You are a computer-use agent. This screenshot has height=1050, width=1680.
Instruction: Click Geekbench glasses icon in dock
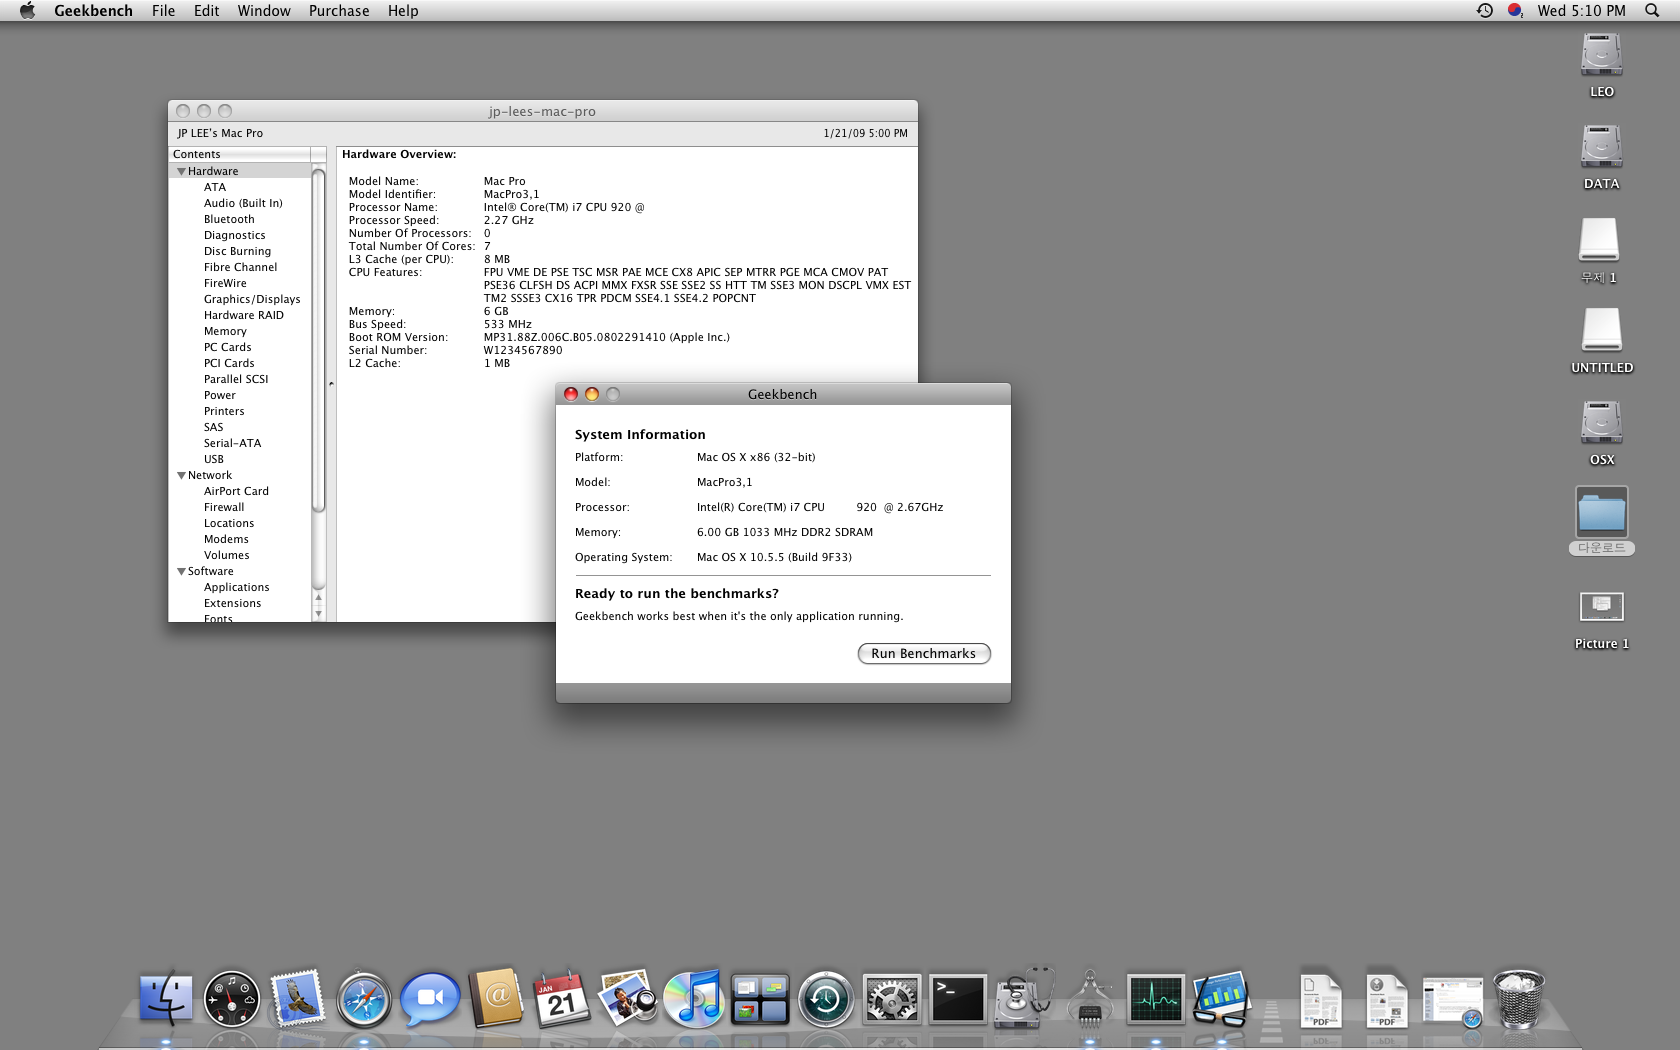(1221, 999)
